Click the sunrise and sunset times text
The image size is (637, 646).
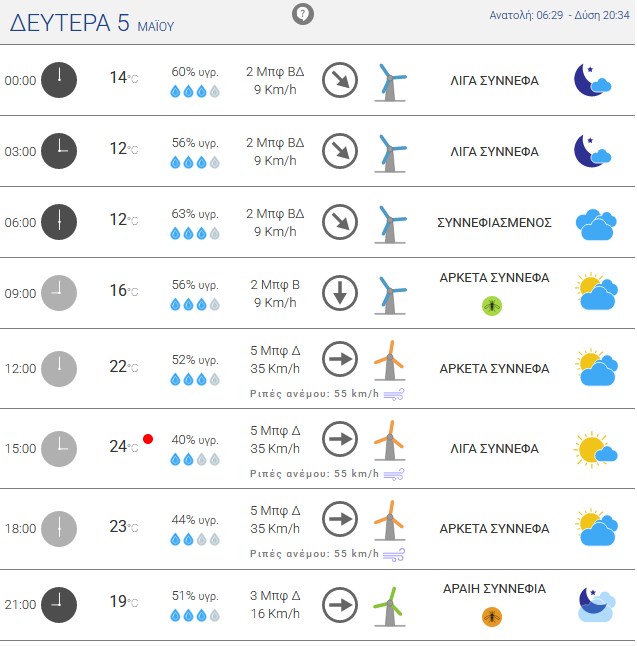tap(559, 15)
